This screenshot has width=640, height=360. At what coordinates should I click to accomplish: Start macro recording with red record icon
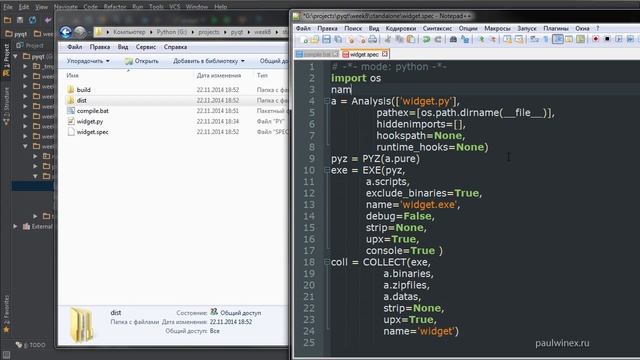pyautogui.click(x=595, y=39)
